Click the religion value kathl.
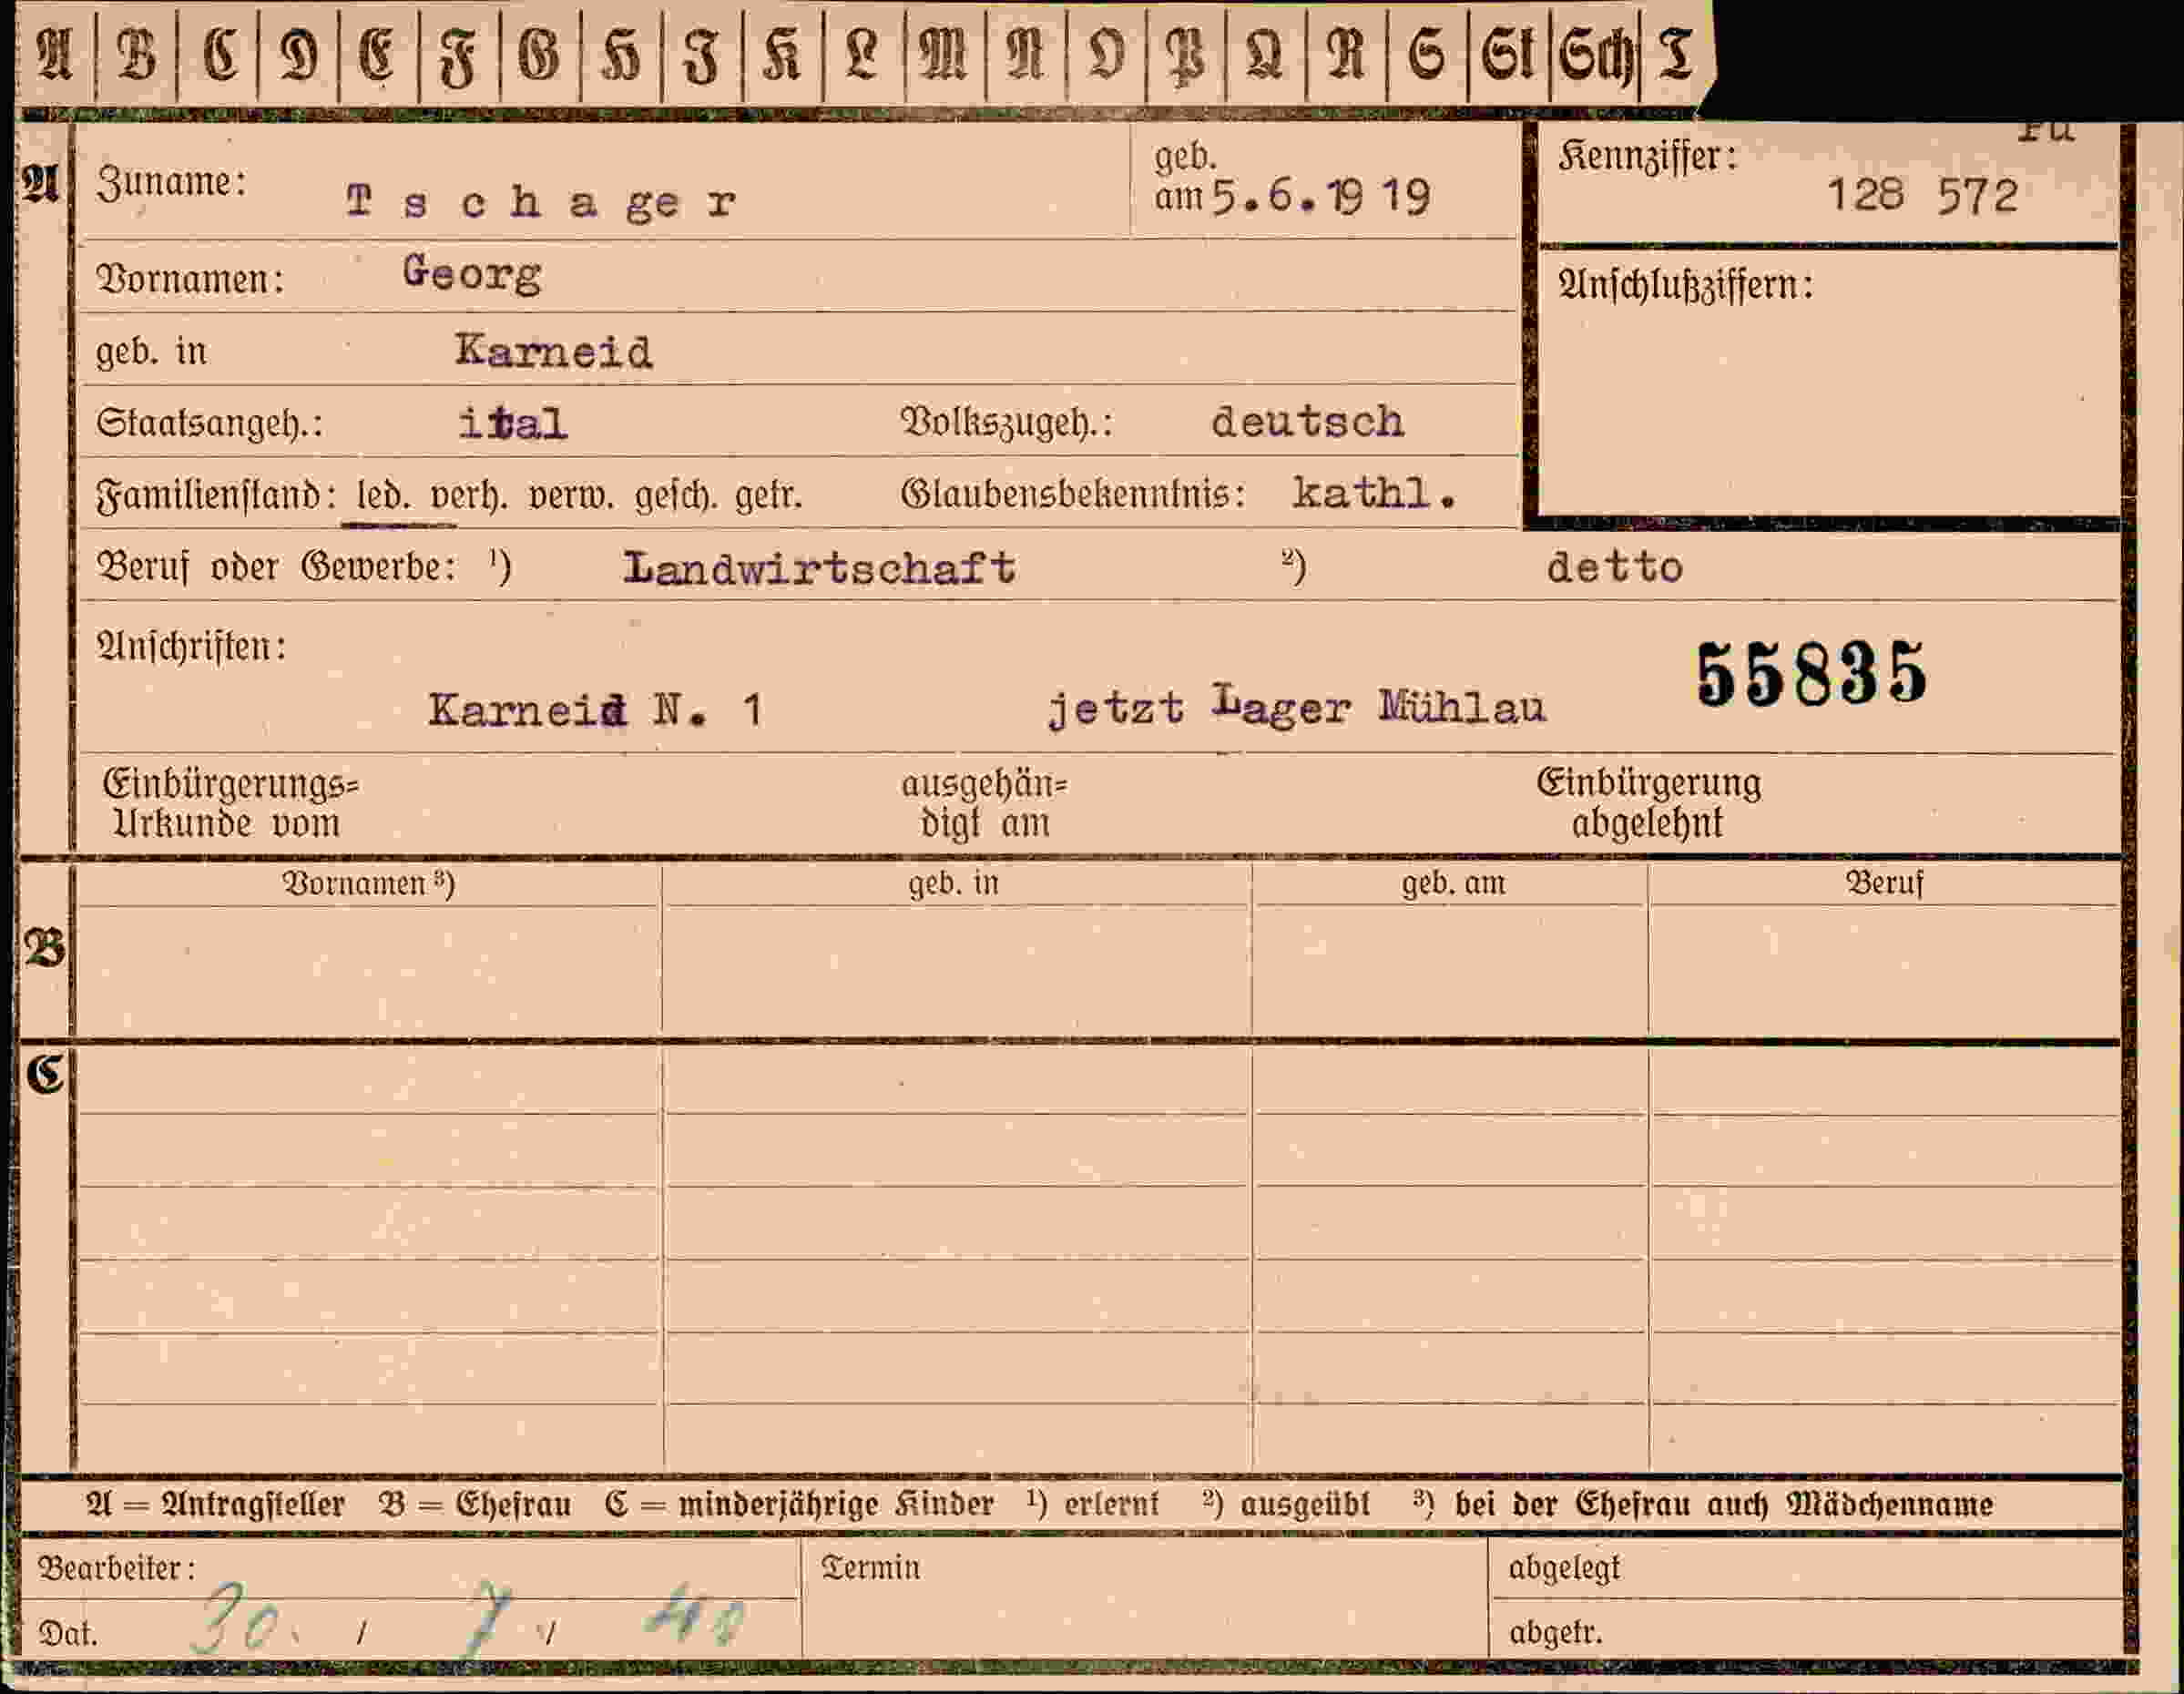Viewport: 2184px width, 1694px height. pyautogui.click(x=1374, y=493)
